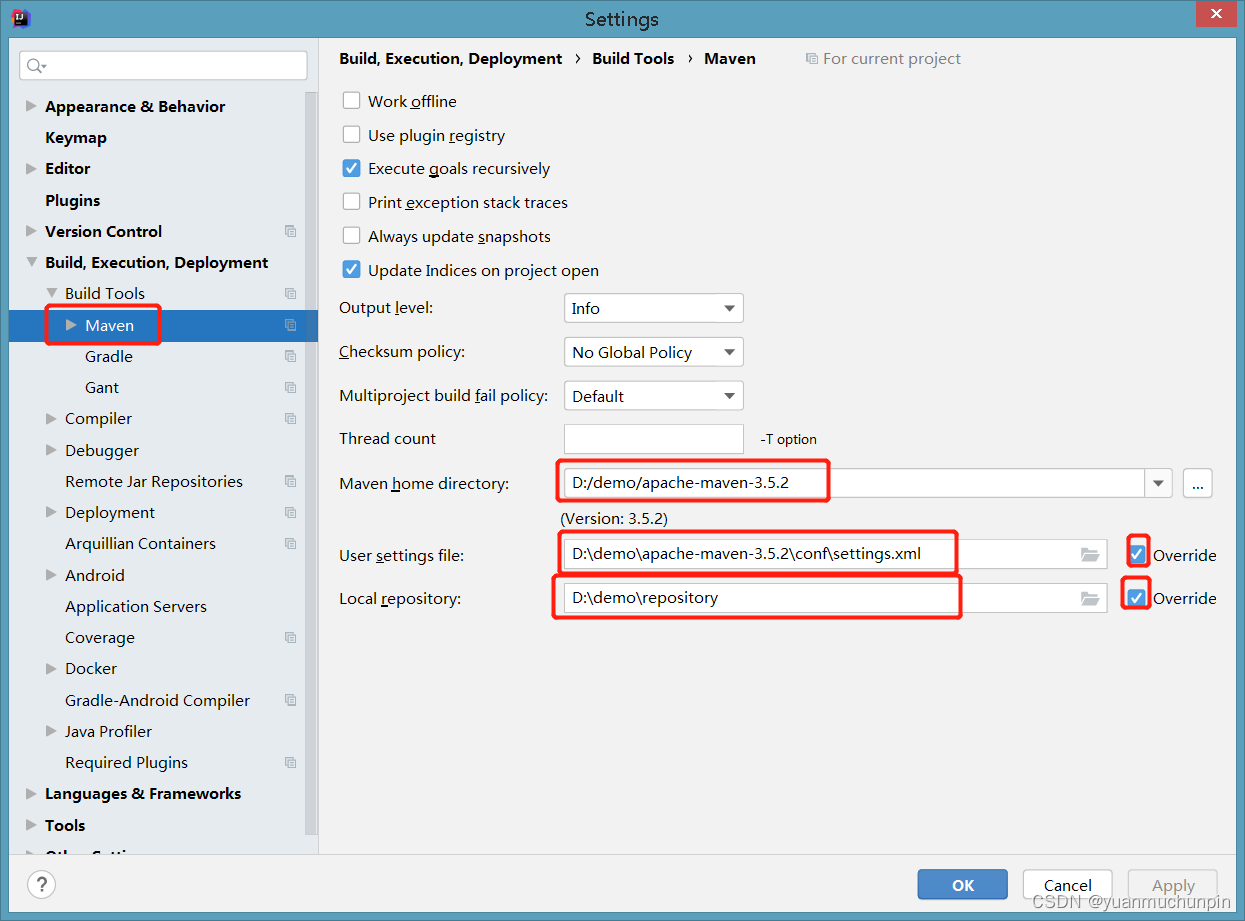
Task: Click project-level icon beside Arquillian Containers
Action: pyautogui.click(x=290, y=543)
